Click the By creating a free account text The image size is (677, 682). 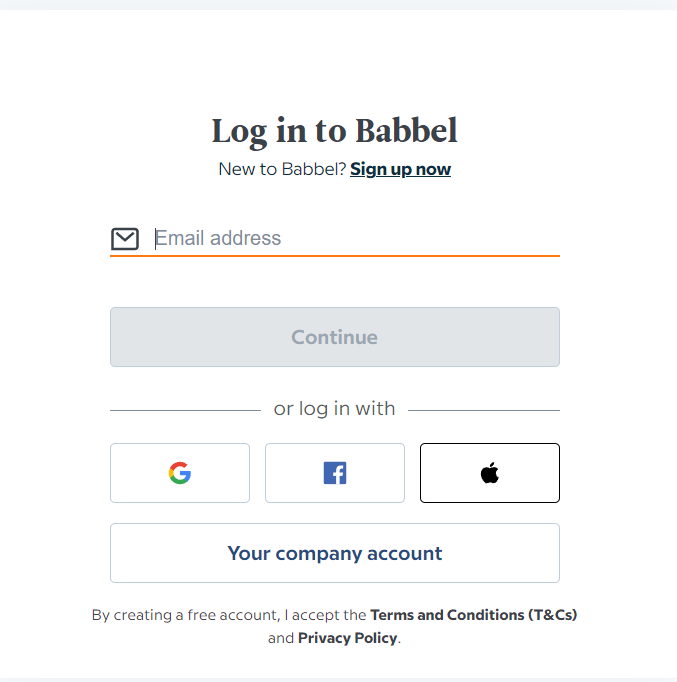(x=178, y=615)
